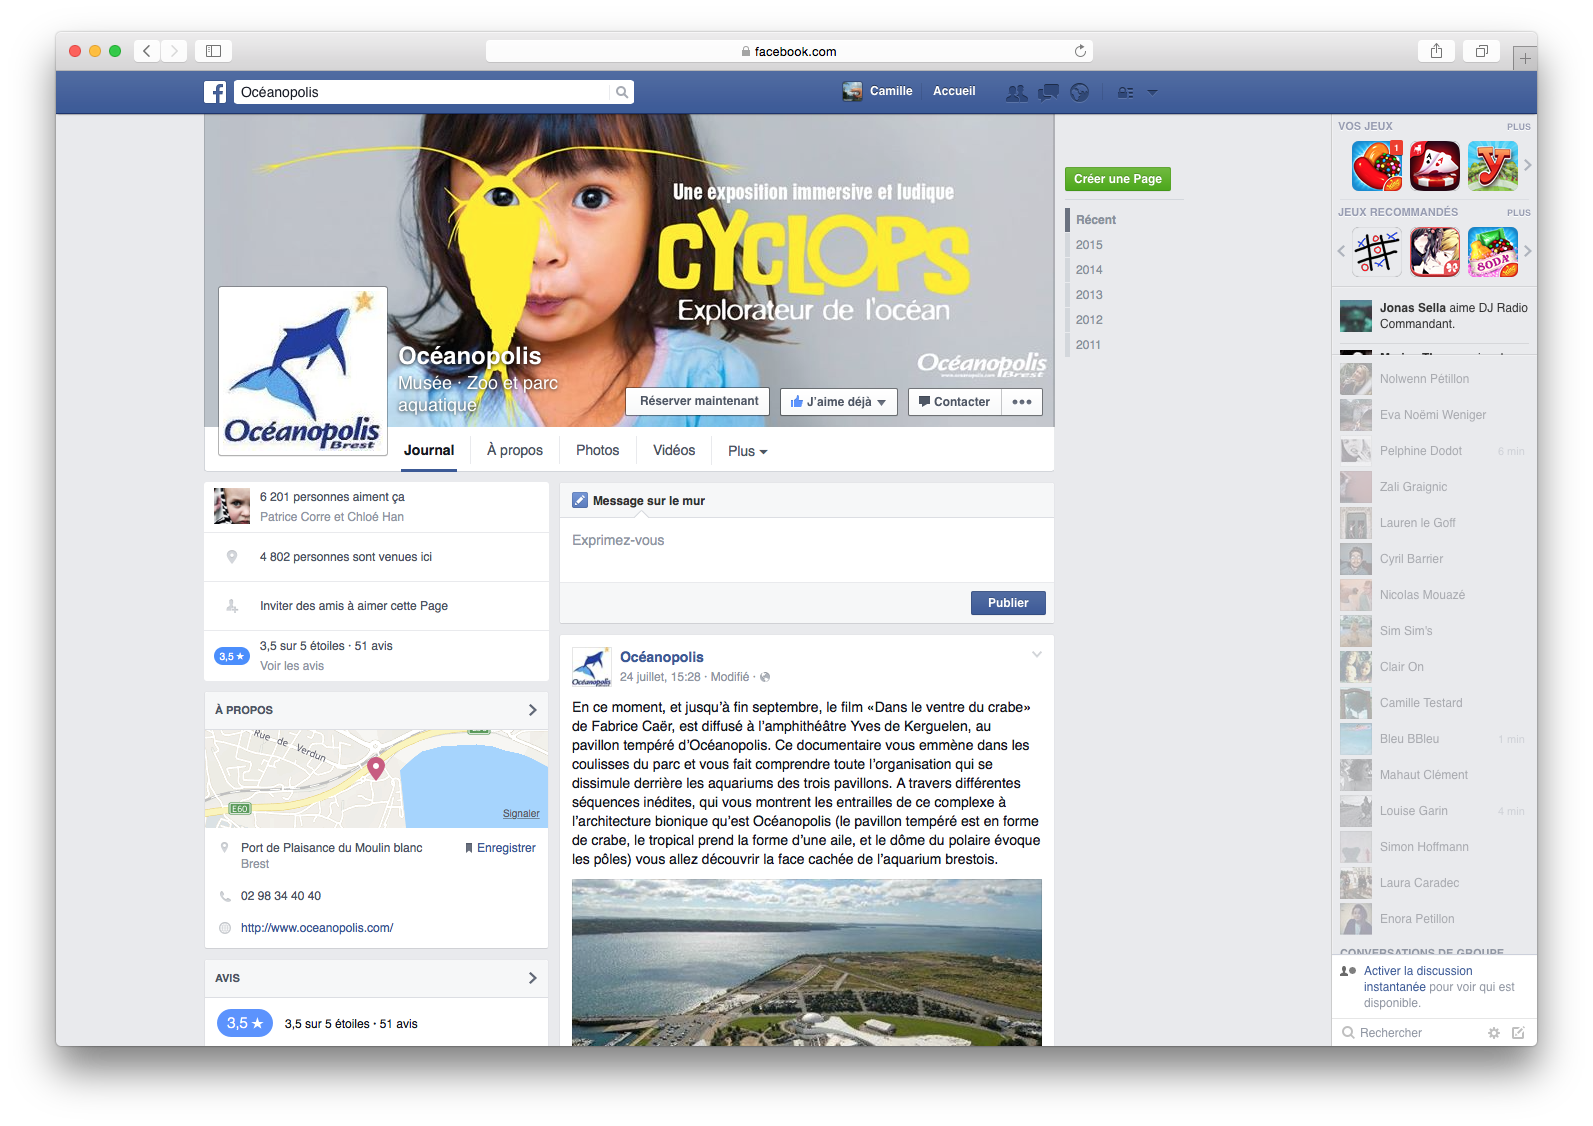Screen dimensions: 1593x1126
Task: Jump to Récent in the timeline
Action: (x=1096, y=220)
